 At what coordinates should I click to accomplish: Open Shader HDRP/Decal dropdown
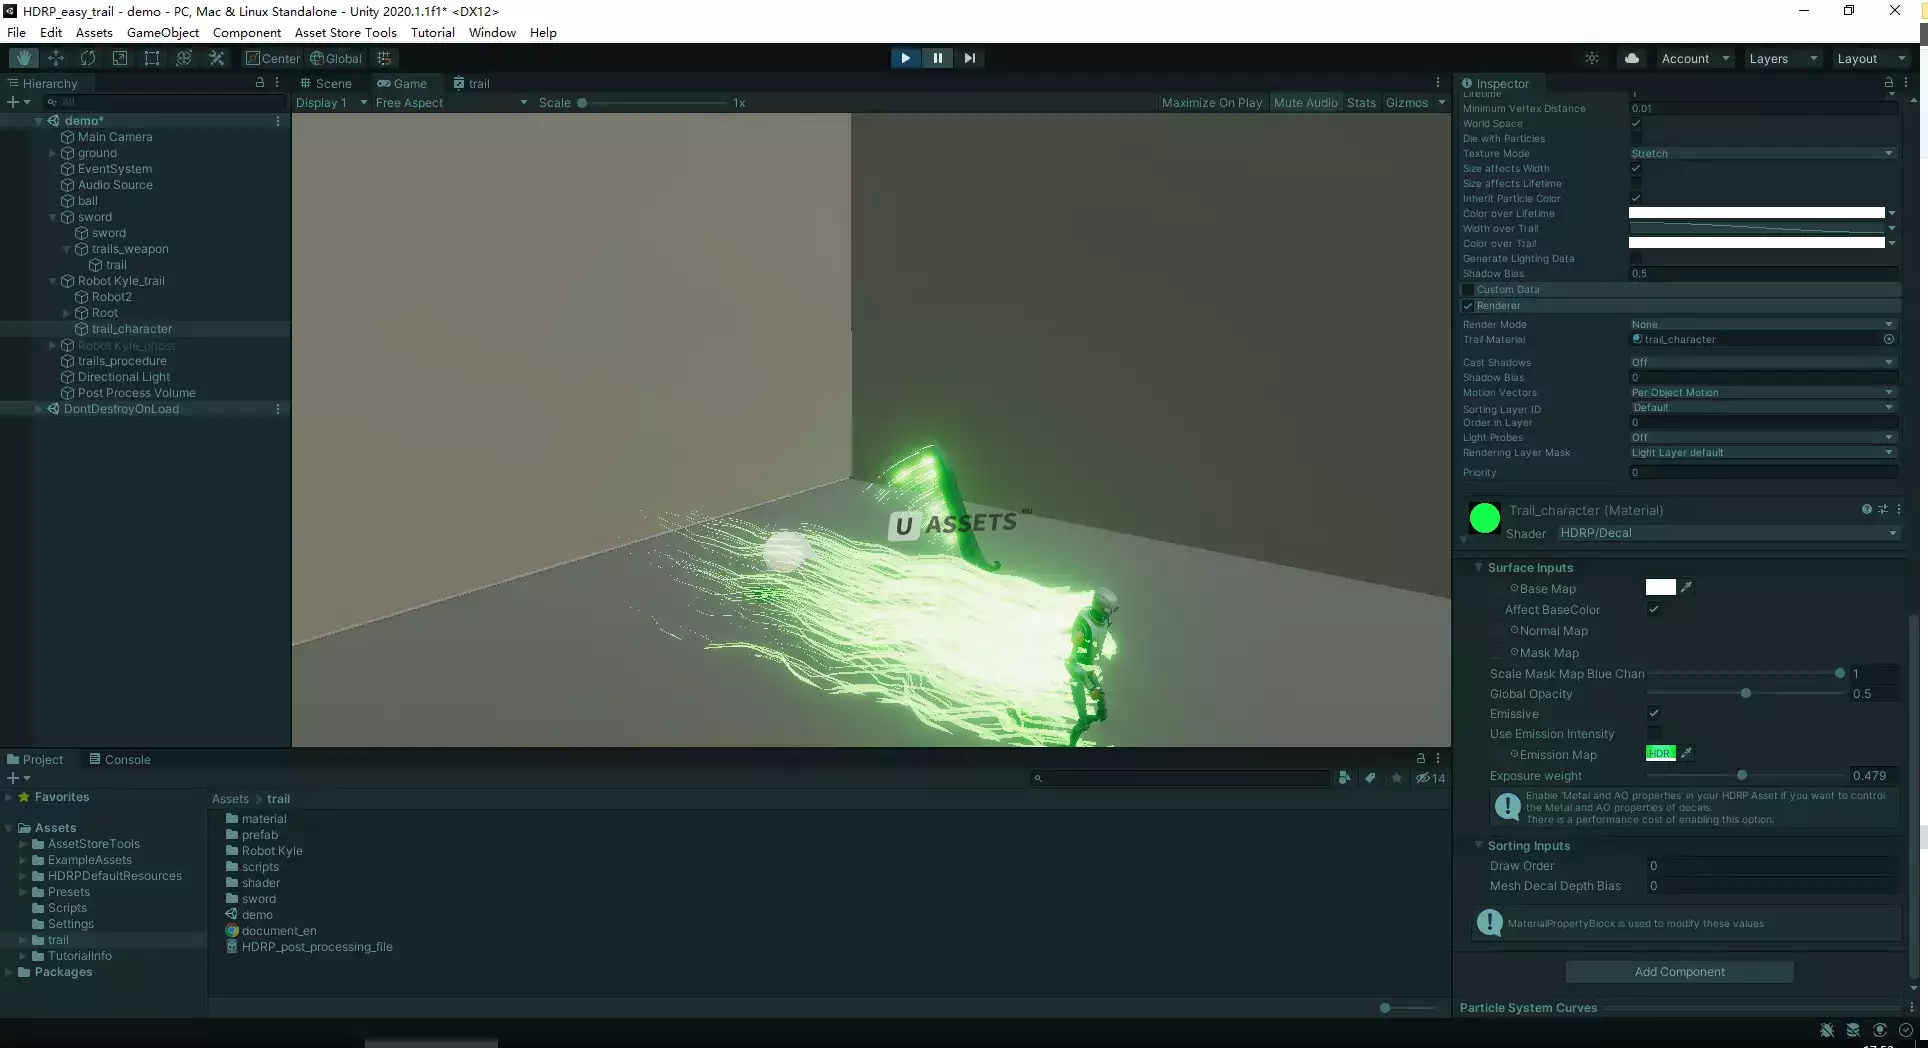point(1728,533)
